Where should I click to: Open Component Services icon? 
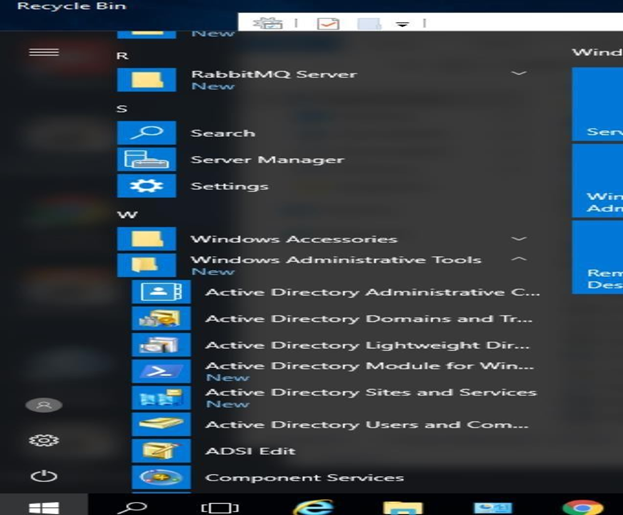click(x=160, y=477)
